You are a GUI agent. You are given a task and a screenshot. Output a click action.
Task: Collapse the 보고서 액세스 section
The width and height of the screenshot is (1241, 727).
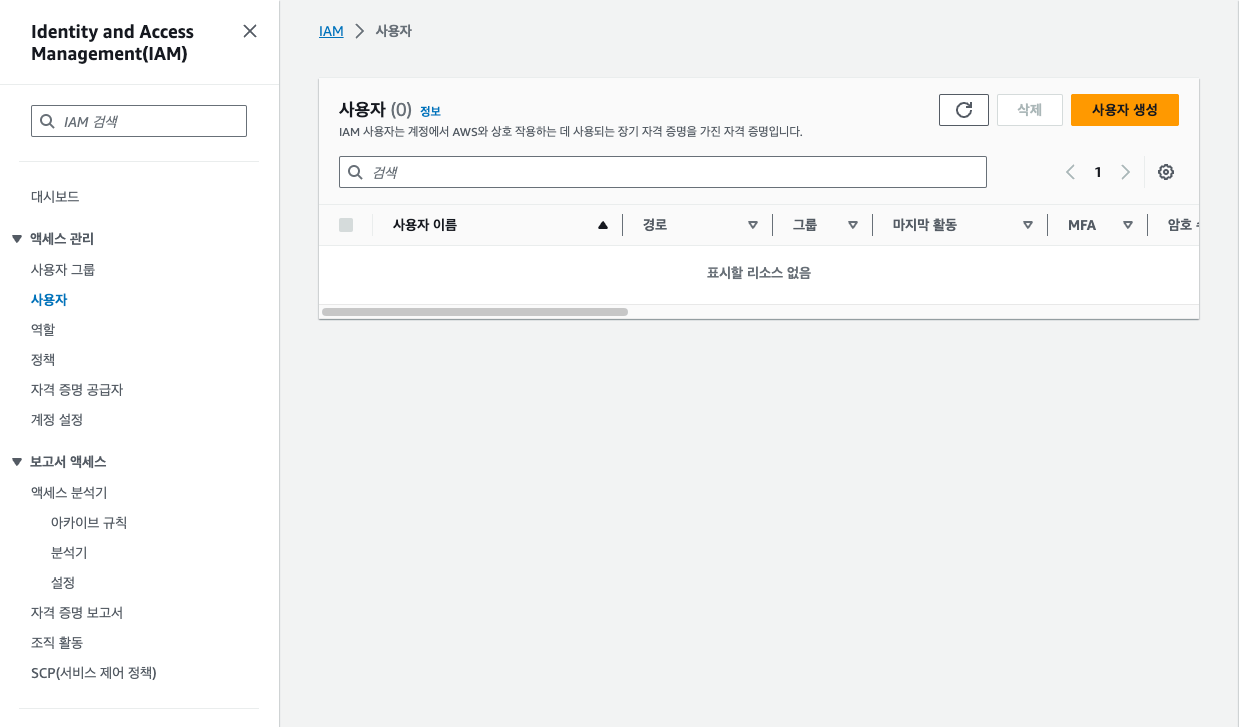click(x=17, y=462)
